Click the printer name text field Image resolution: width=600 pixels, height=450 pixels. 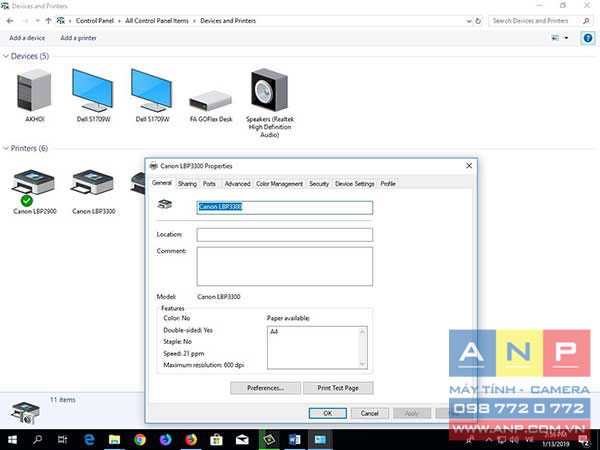point(284,207)
